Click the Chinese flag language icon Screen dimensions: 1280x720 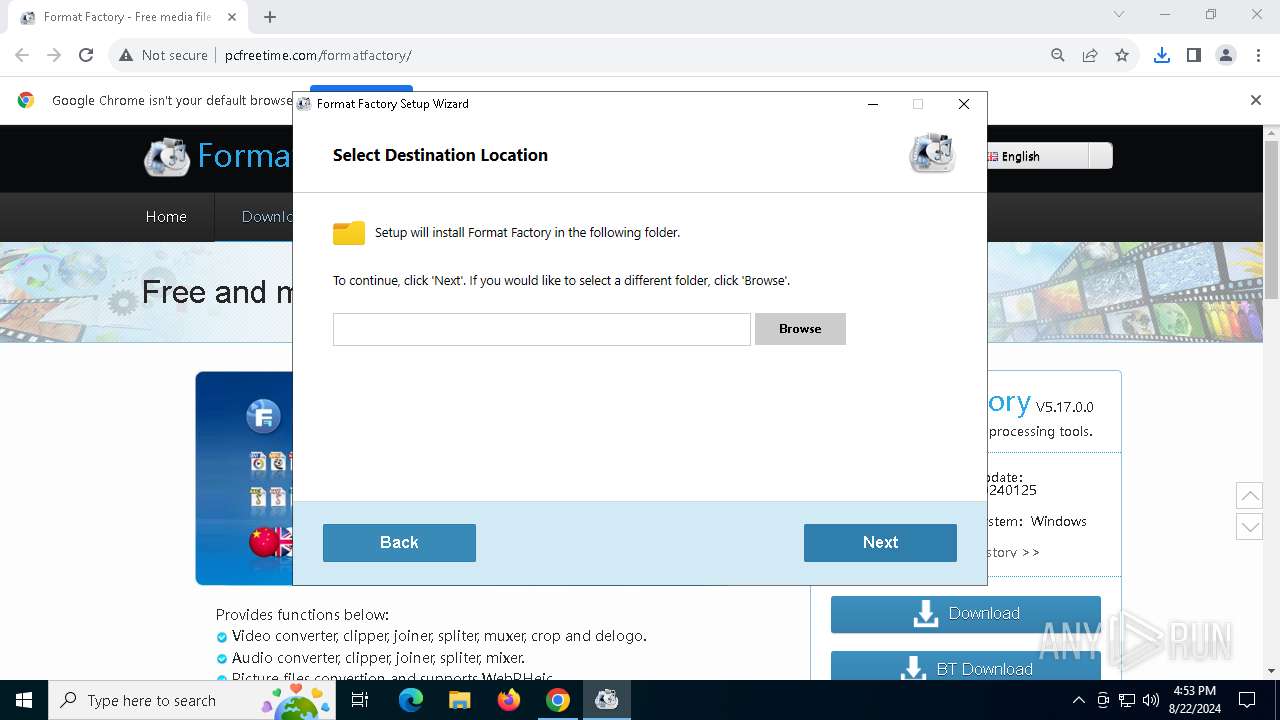[x=264, y=541]
